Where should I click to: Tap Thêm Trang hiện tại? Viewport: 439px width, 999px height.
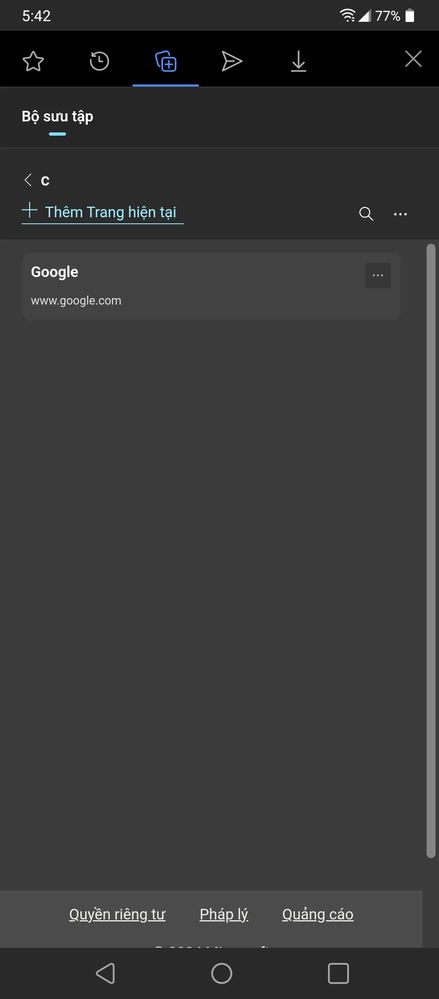click(x=102, y=212)
